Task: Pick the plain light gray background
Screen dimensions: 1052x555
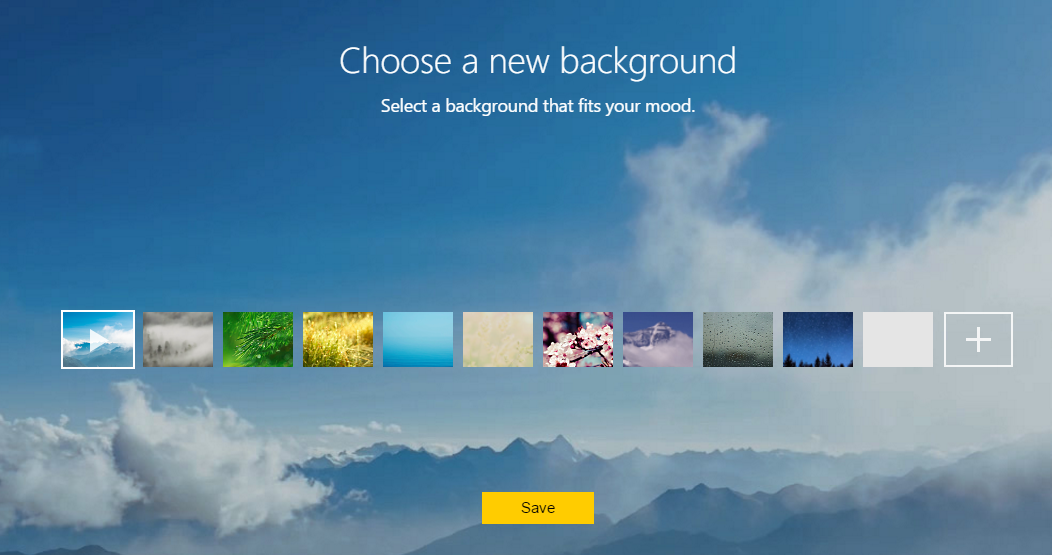Action: pyautogui.click(x=898, y=340)
